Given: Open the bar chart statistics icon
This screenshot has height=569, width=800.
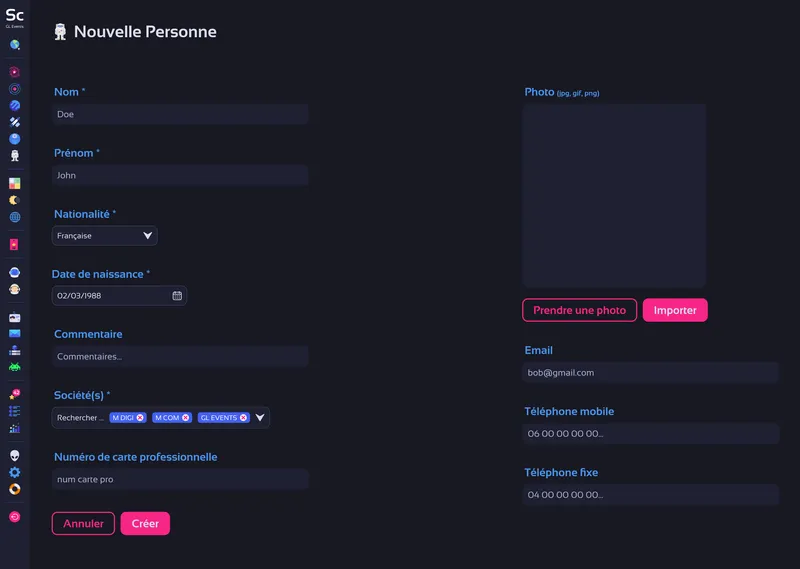Looking at the screenshot, I should coord(15,428).
